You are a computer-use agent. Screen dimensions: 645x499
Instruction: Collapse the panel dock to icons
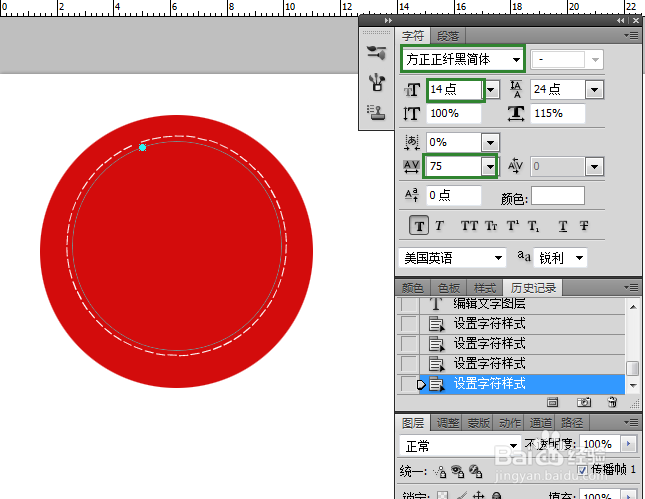(620, 21)
